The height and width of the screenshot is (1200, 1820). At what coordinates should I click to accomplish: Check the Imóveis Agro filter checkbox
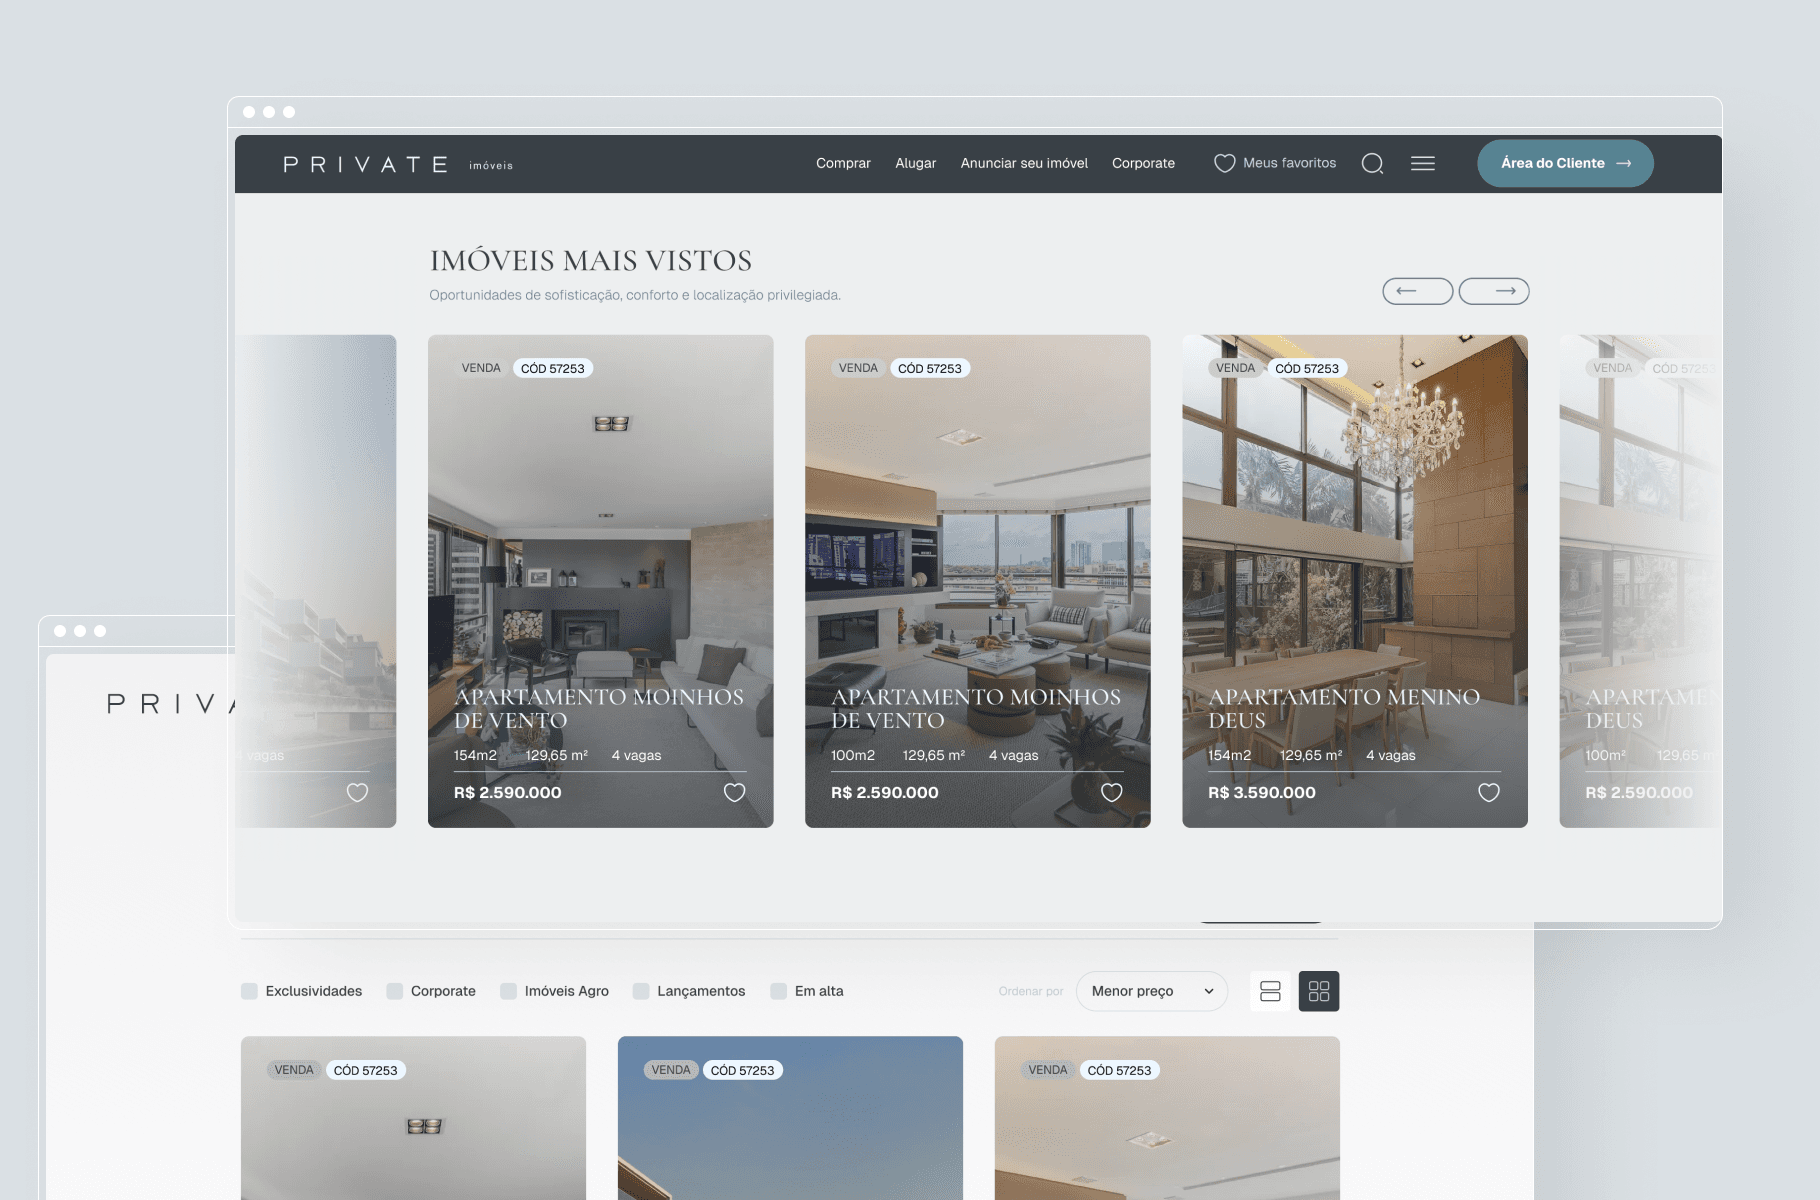(508, 991)
